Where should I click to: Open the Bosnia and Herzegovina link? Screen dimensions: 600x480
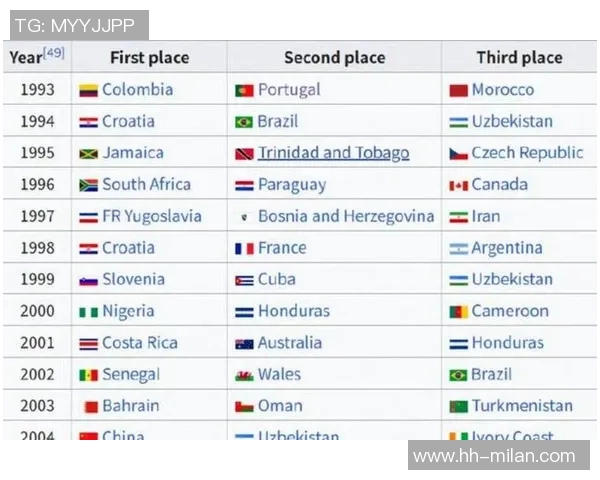pyautogui.click(x=346, y=216)
